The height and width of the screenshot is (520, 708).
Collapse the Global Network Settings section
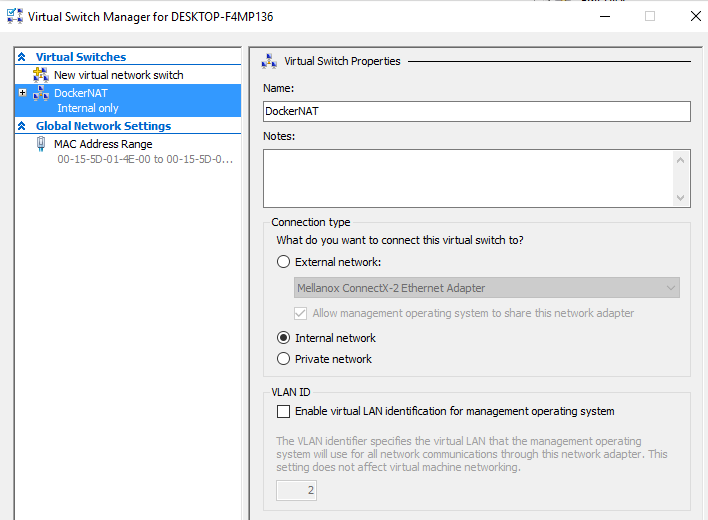pyautogui.click(x=22, y=127)
